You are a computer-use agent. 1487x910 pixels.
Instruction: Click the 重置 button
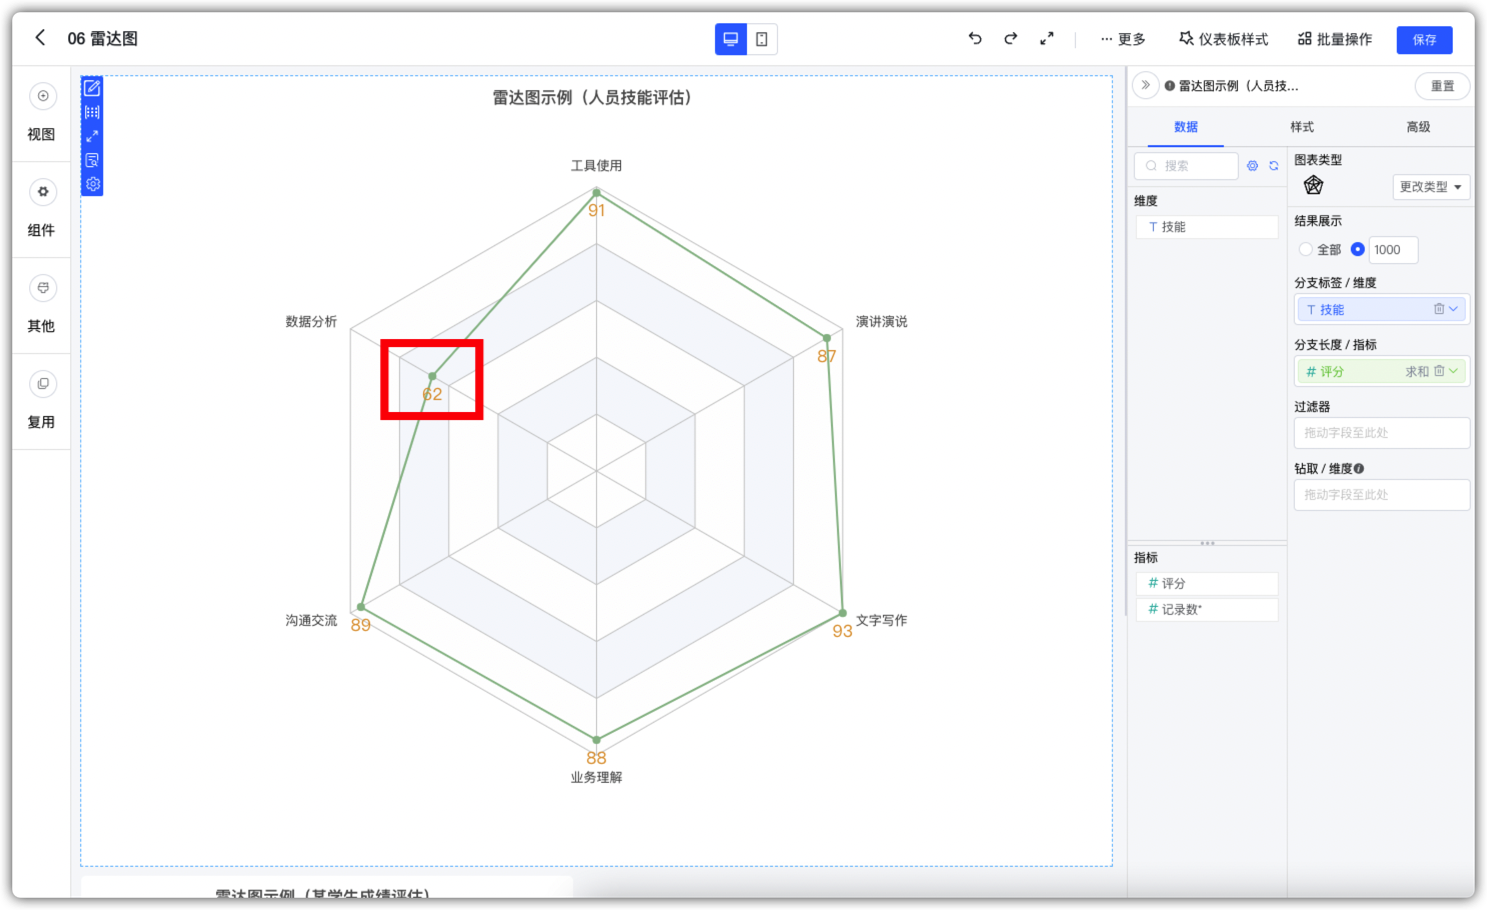[x=1442, y=86]
